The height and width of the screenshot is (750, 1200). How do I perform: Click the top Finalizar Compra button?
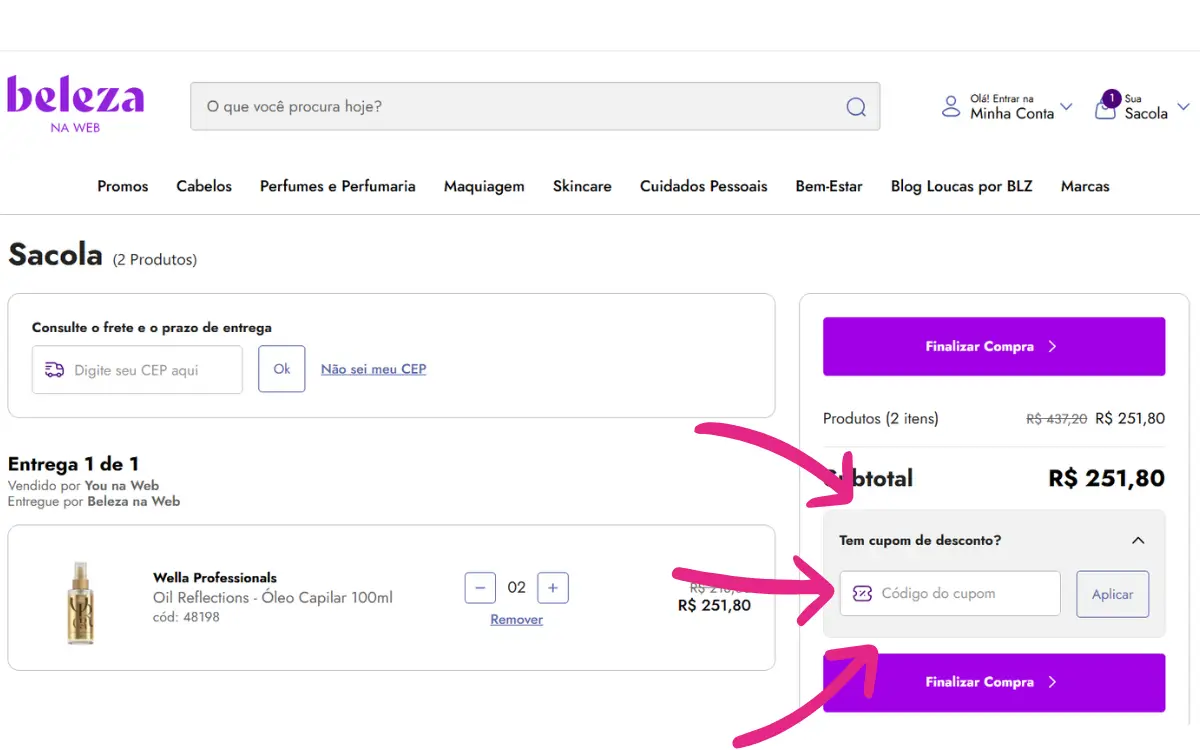994,346
